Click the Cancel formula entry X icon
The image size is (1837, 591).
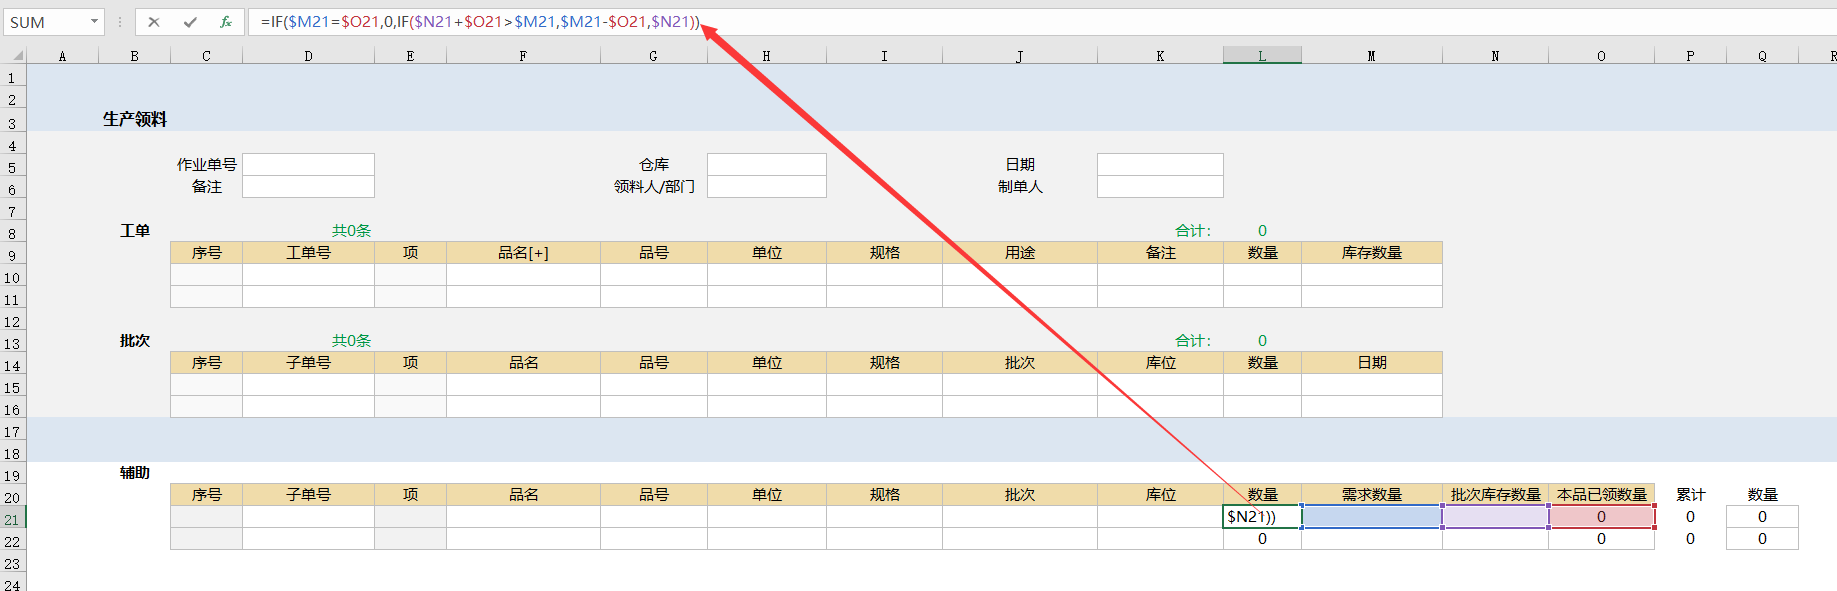coord(154,22)
